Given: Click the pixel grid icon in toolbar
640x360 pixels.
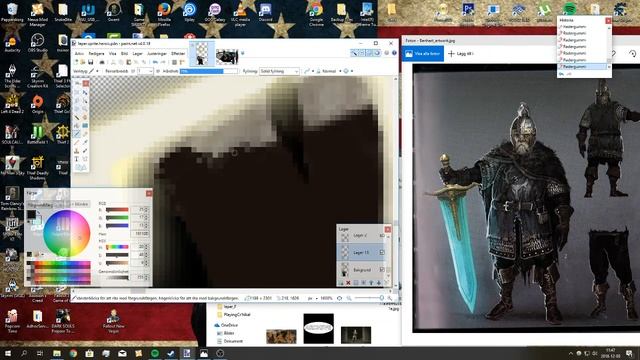Looking at the screenshot, I should pos(174,62).
